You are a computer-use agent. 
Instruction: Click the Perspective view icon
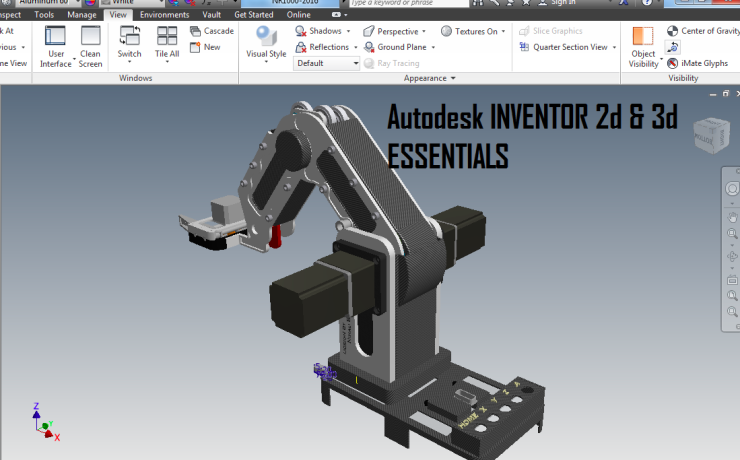pyautogui.click(x=369, y=31)
